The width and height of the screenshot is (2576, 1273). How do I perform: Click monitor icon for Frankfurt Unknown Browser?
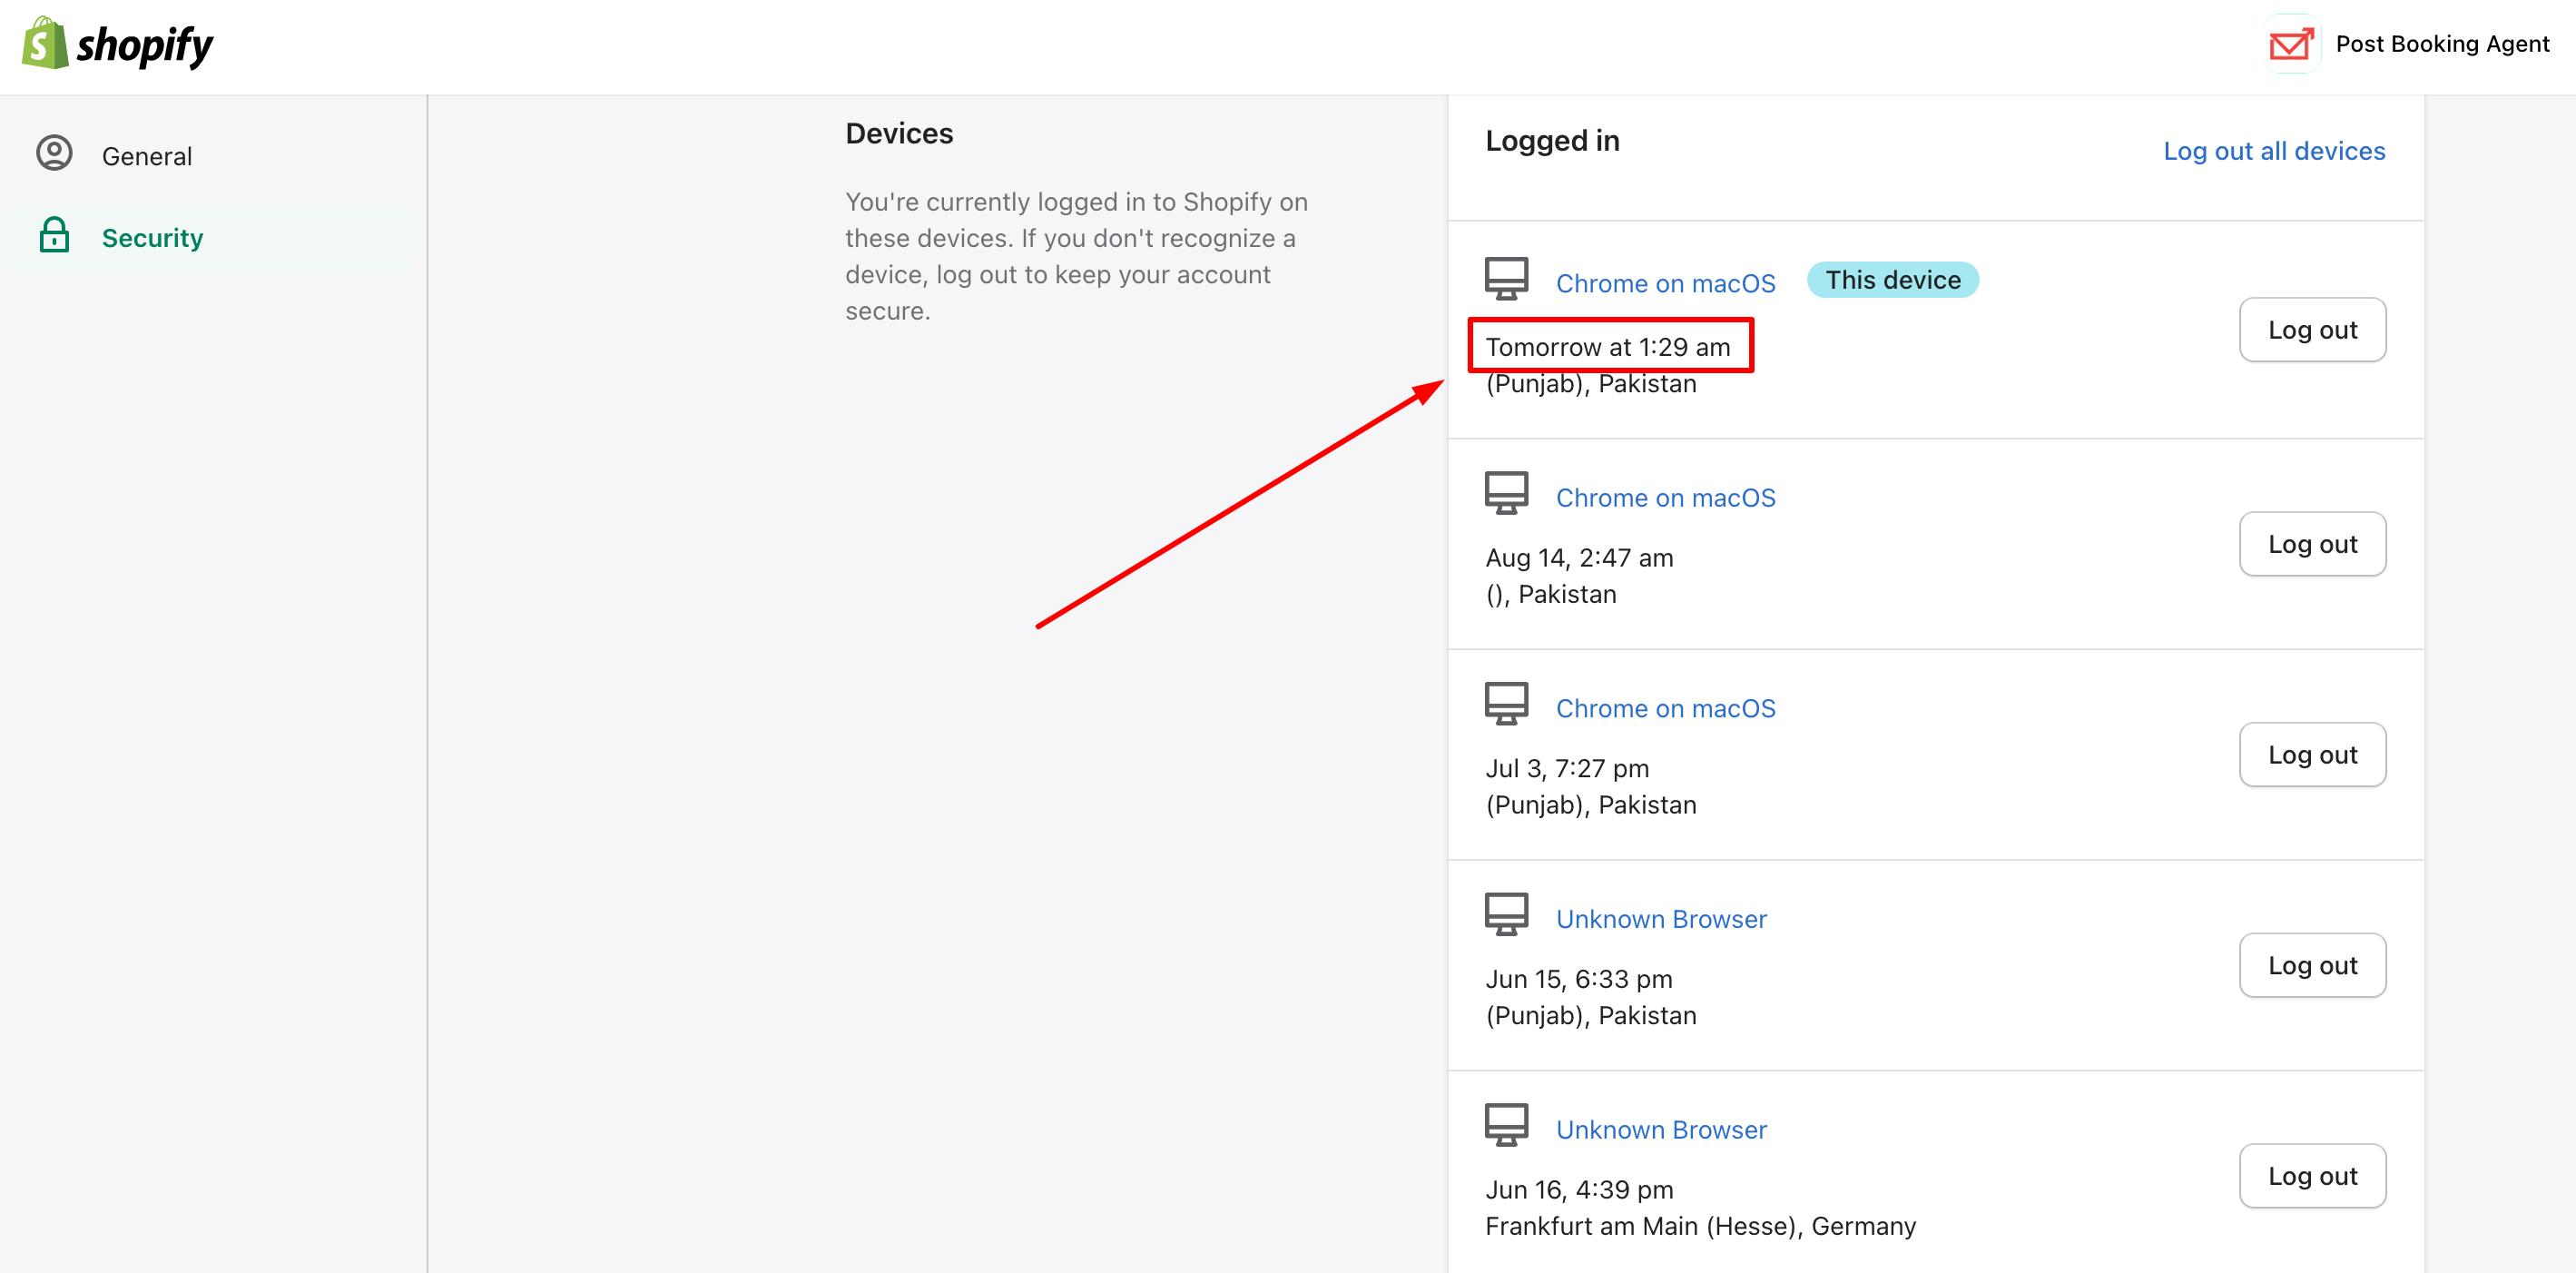(x=1506, y=1125)
